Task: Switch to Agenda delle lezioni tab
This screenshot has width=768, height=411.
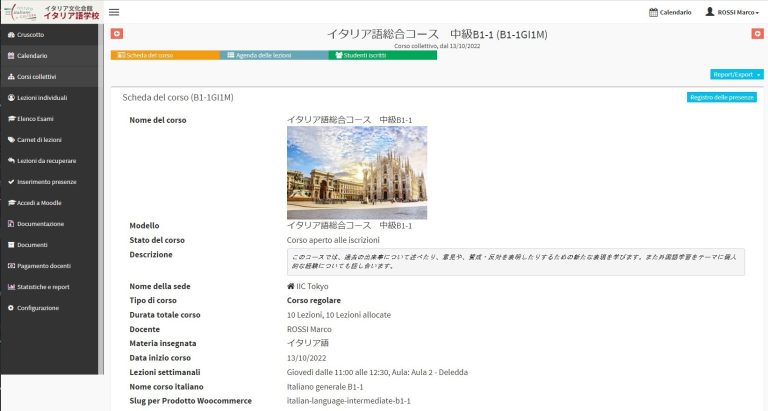Action: point(274,55)
